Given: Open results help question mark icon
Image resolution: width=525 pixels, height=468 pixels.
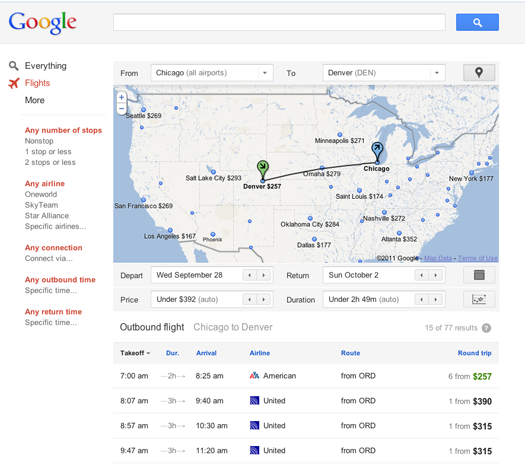Looking at the screenshot, I should (x=486, y=328).
